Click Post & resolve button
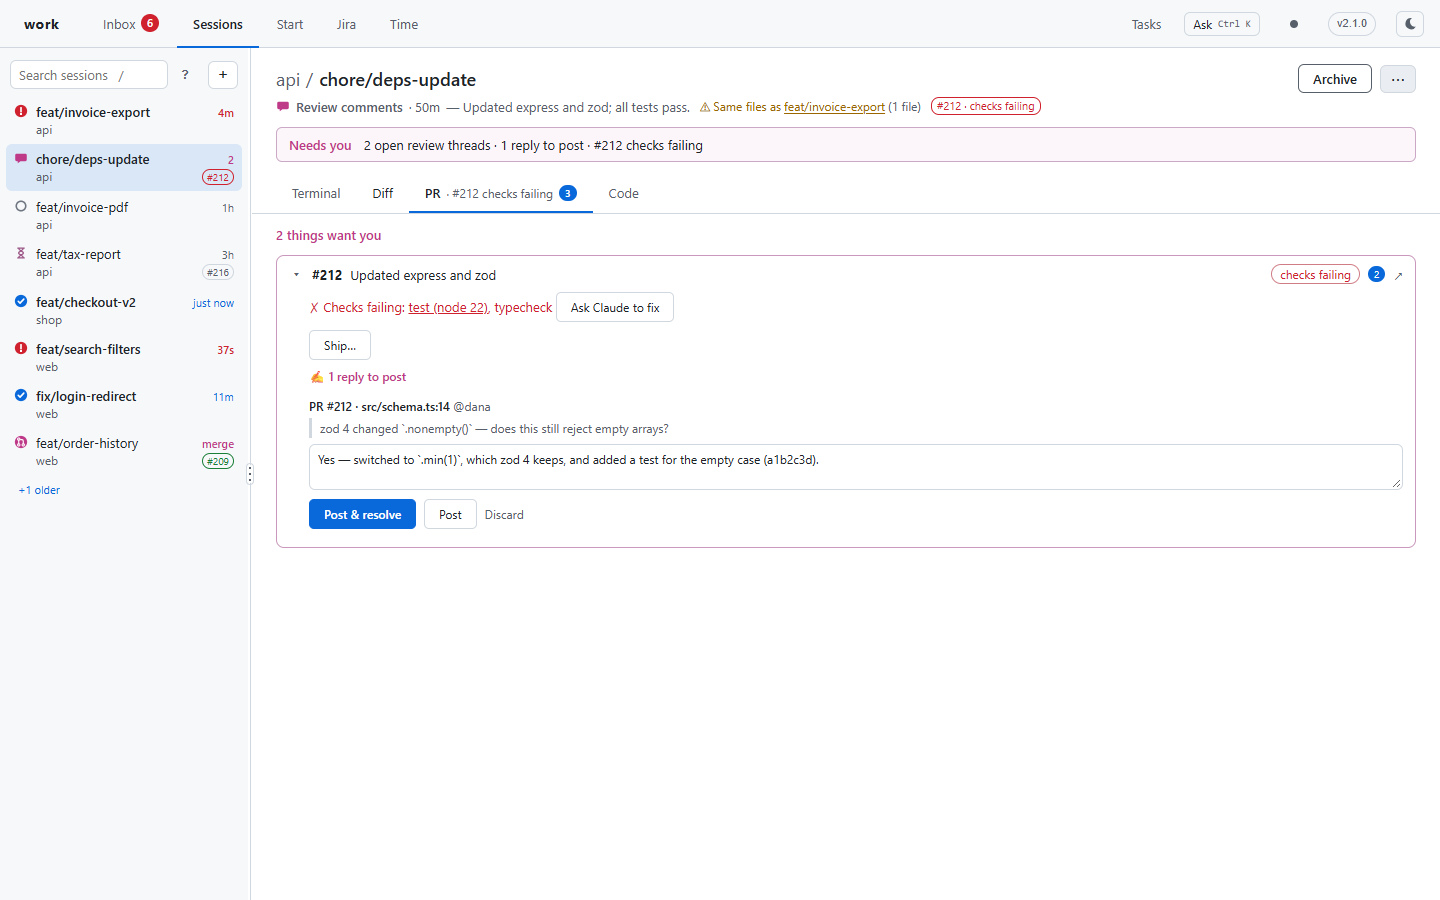 point(362,515)
